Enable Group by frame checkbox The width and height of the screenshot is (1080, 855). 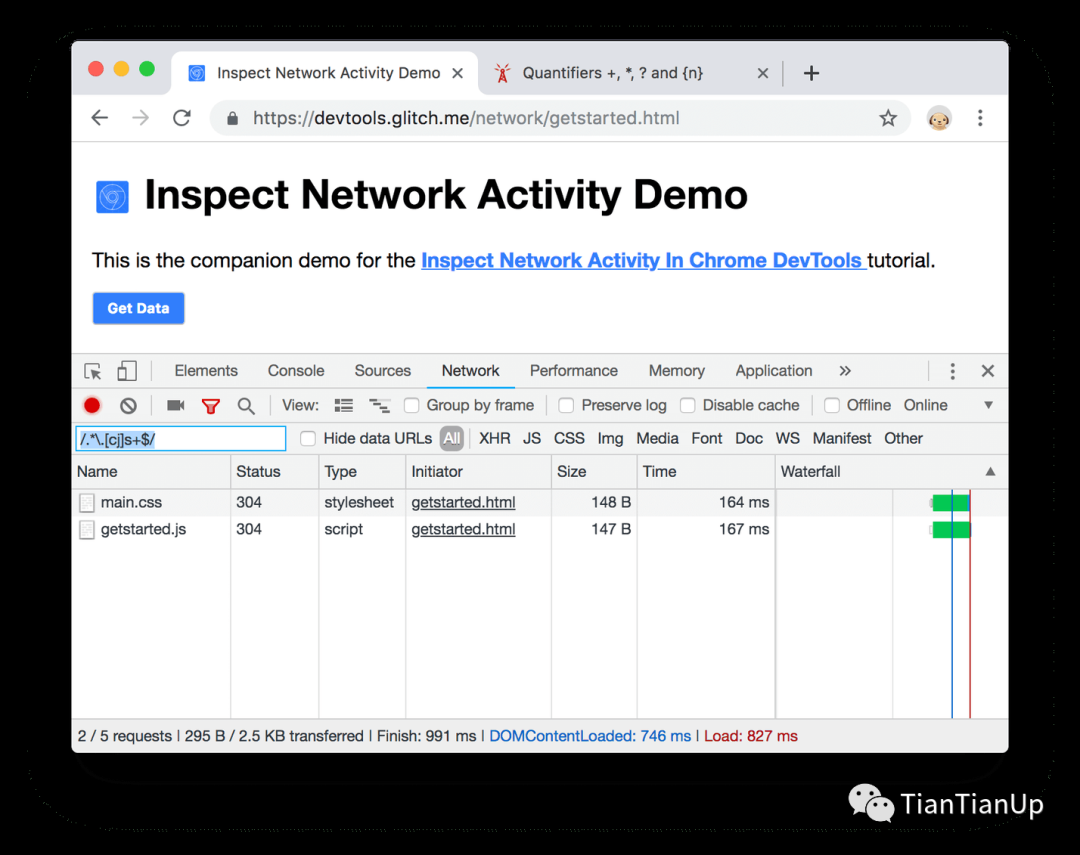[x=412, y=405]
